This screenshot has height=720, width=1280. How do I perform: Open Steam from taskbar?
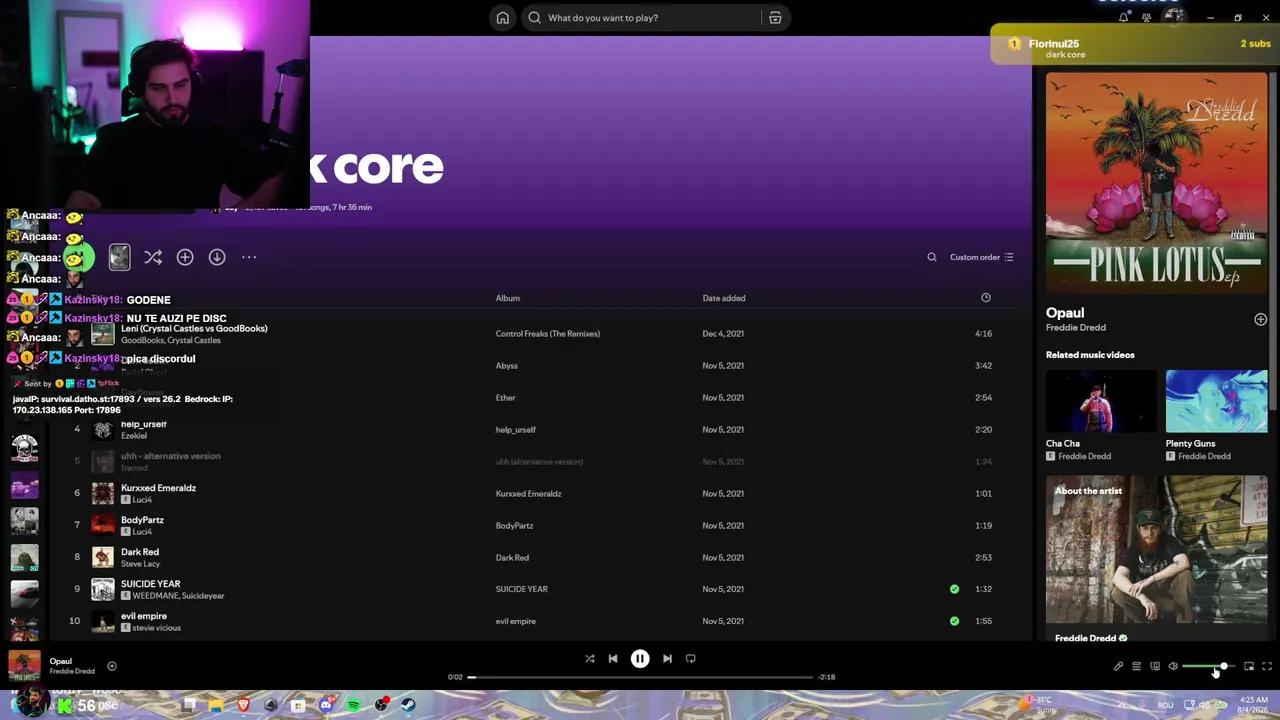pyautogui.click(x=408, y=705)
